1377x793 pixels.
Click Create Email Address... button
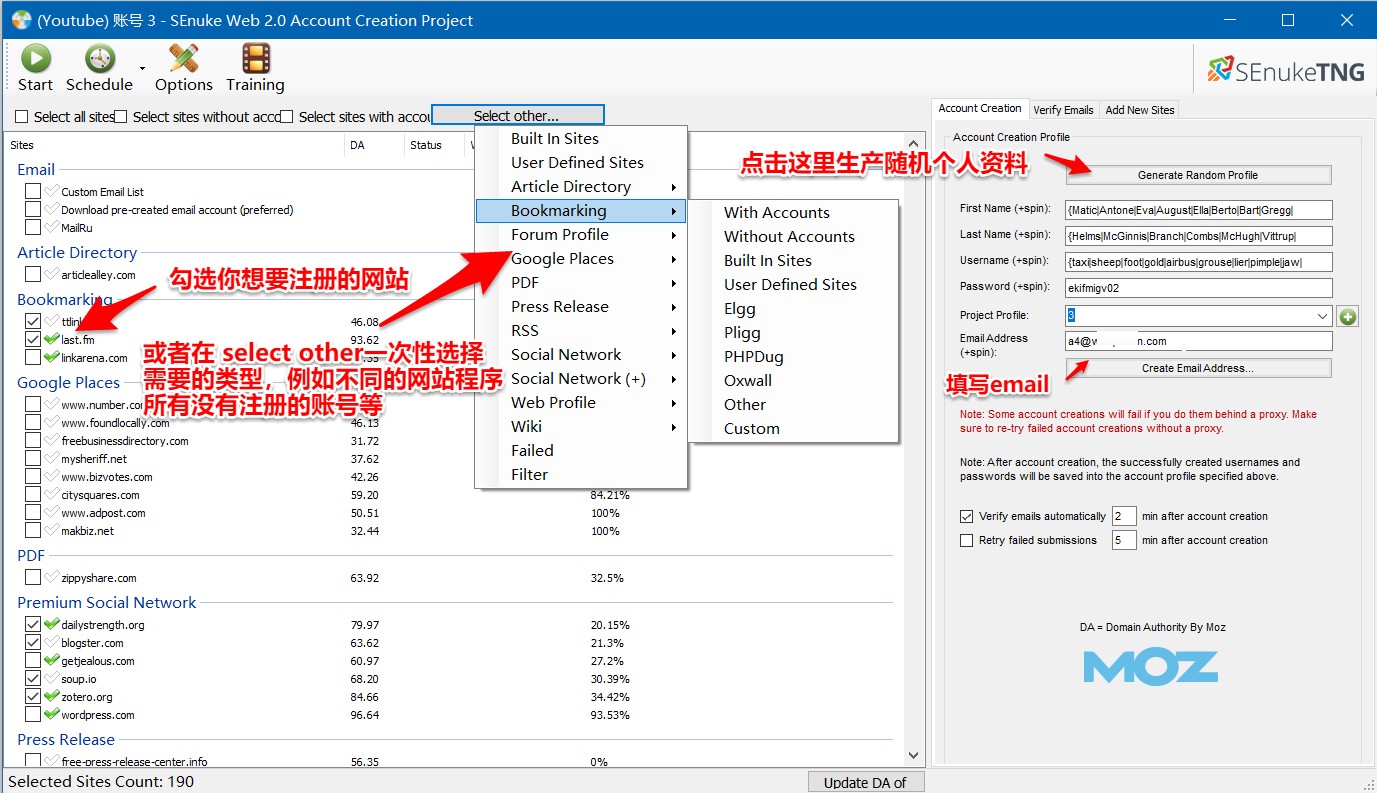pyautogui.click(x=1198, y=368)
